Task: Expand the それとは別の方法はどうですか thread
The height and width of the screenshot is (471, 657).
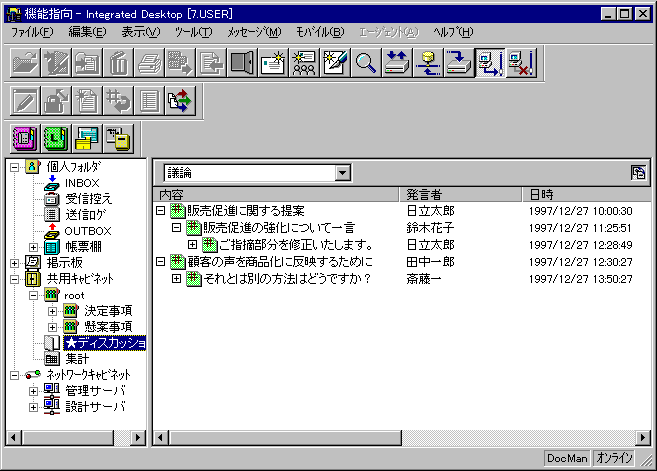Action: click(176, 278)
